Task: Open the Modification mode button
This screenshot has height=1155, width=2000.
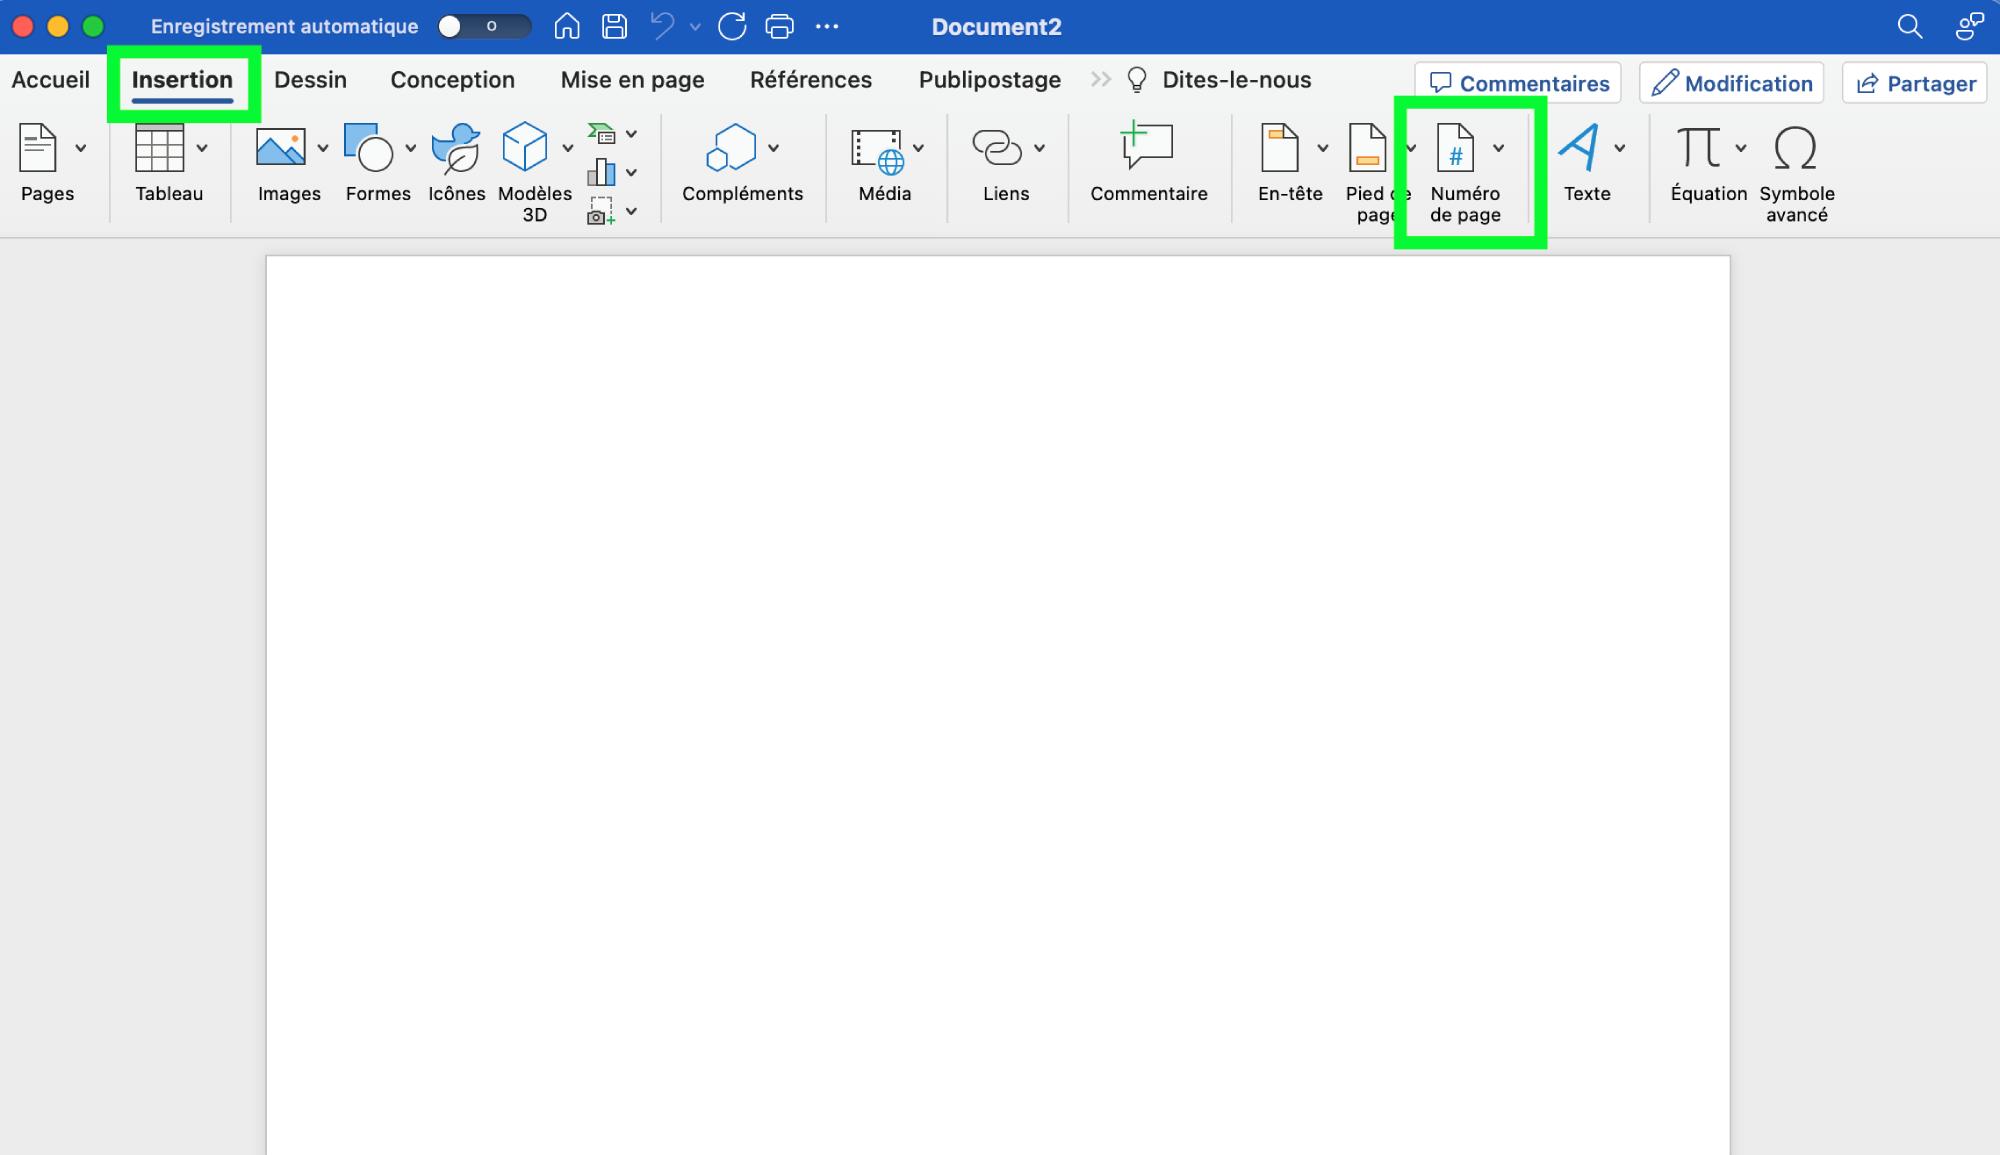Action: [1732, 83]
